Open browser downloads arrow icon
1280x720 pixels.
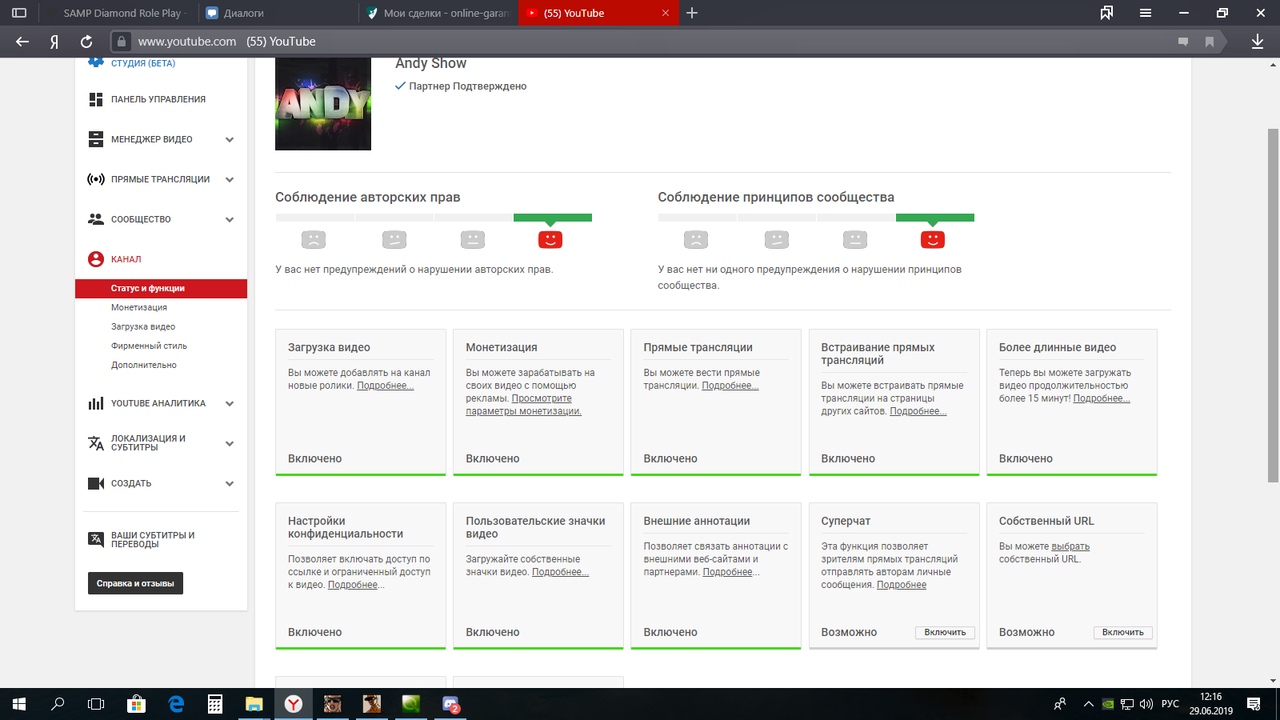1257,42
